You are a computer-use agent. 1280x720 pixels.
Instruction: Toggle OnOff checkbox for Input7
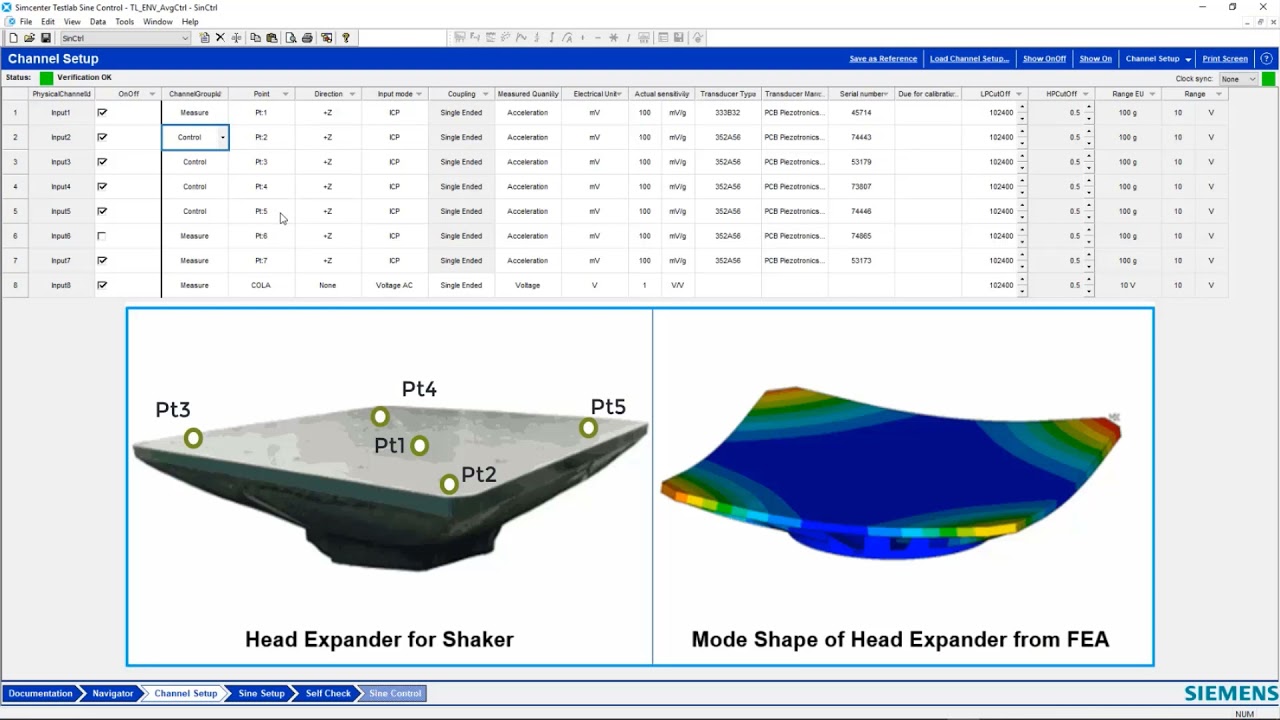coord(101,261)
